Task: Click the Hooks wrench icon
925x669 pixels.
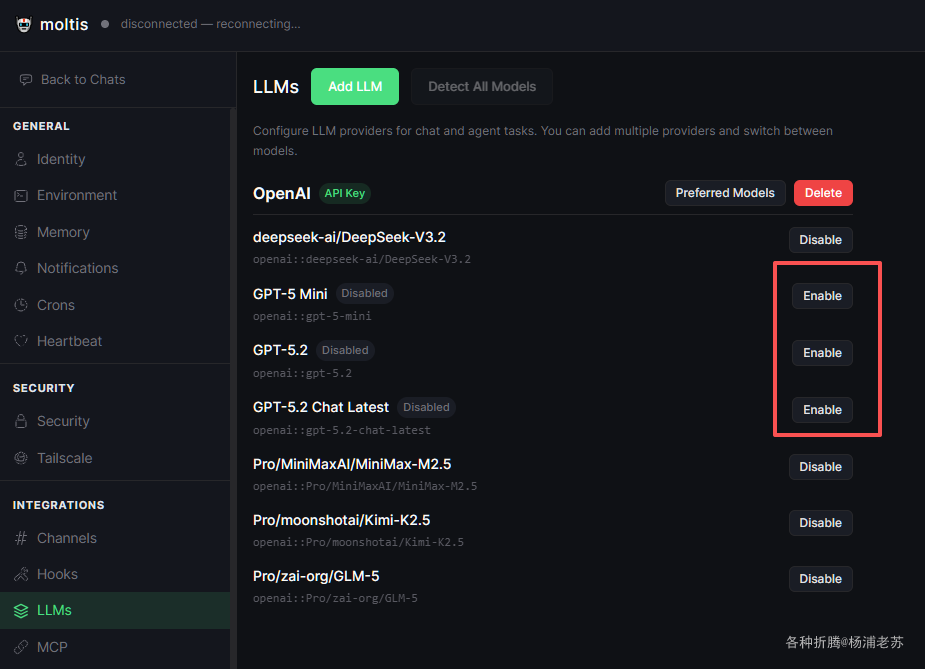Action: 21,574
